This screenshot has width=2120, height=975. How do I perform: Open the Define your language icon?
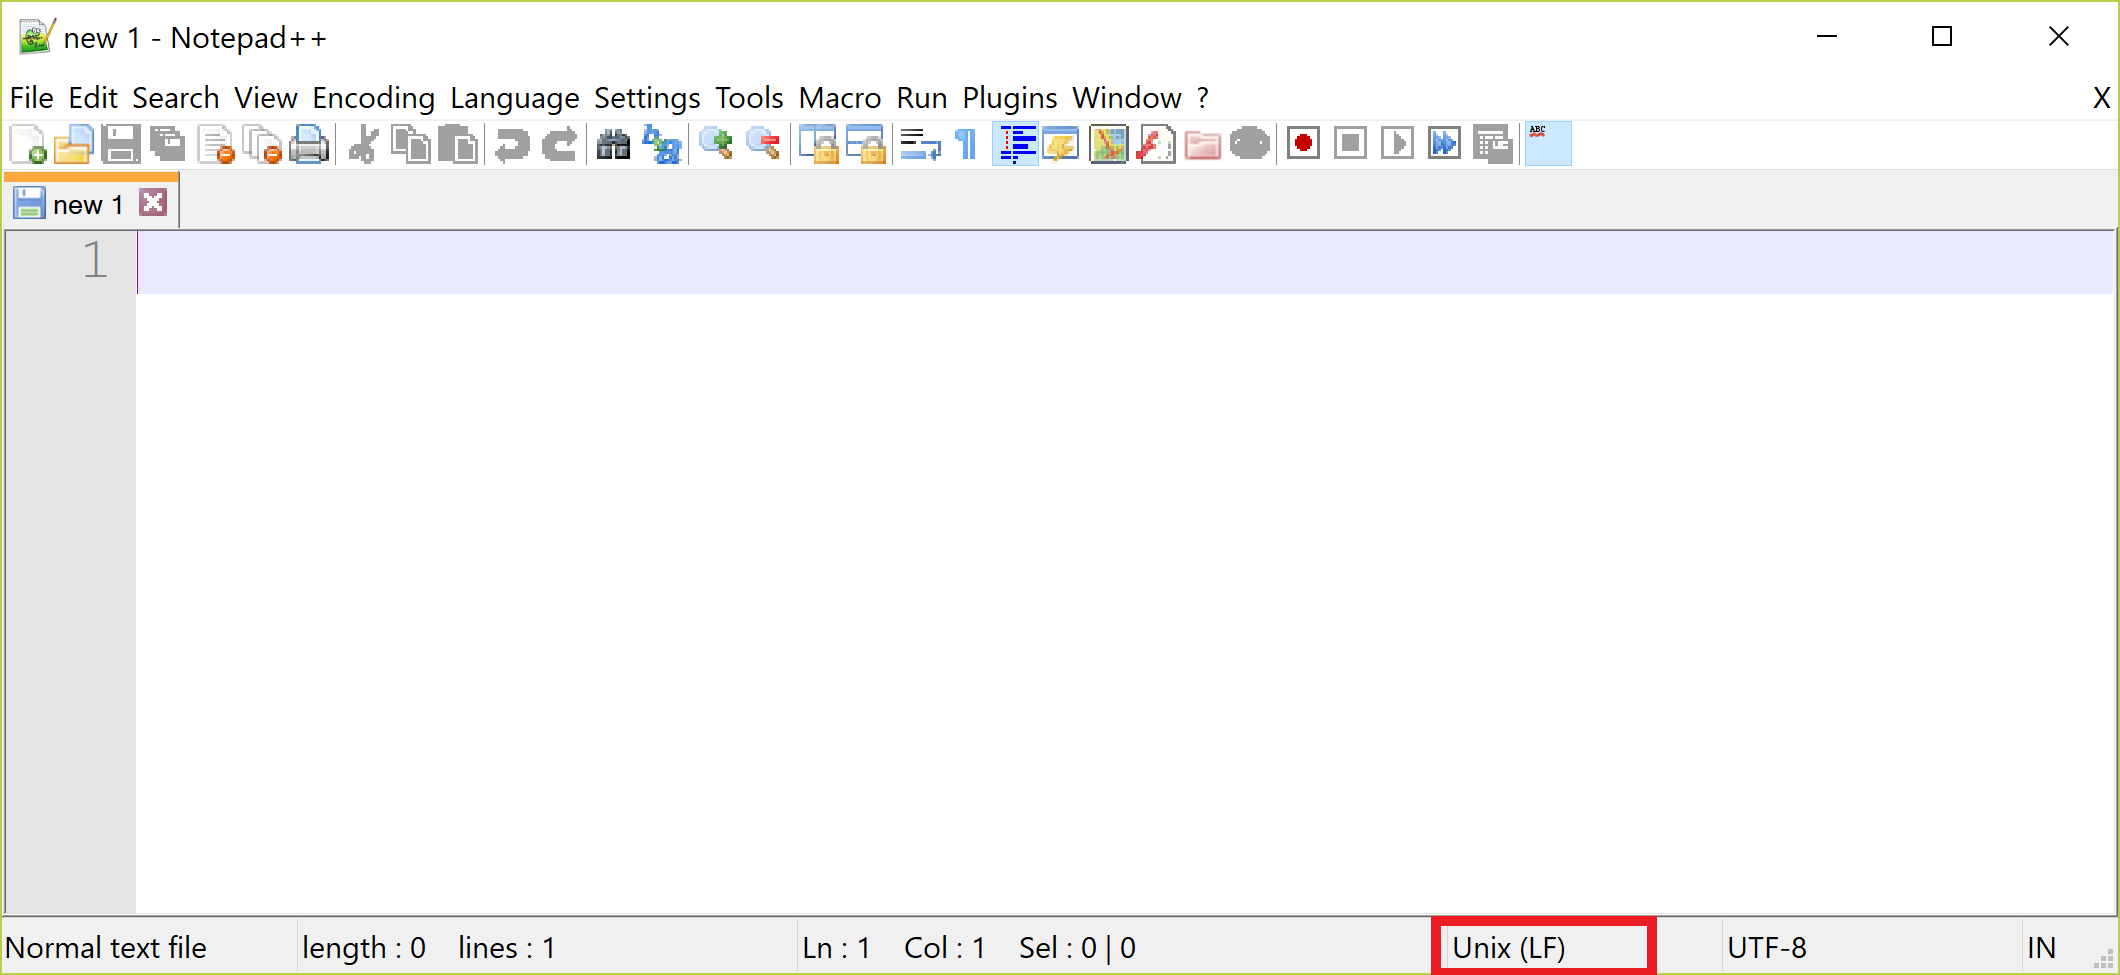coord(1061,145)
